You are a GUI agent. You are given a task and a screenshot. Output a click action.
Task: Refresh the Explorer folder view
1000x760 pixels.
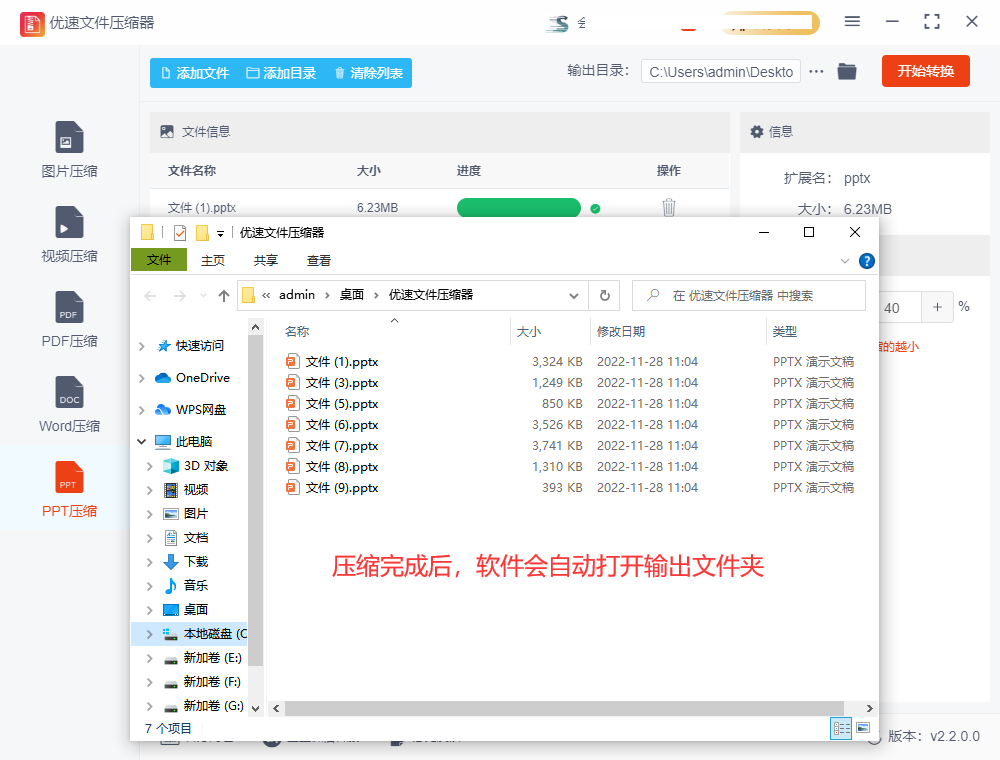coord(605,296)
